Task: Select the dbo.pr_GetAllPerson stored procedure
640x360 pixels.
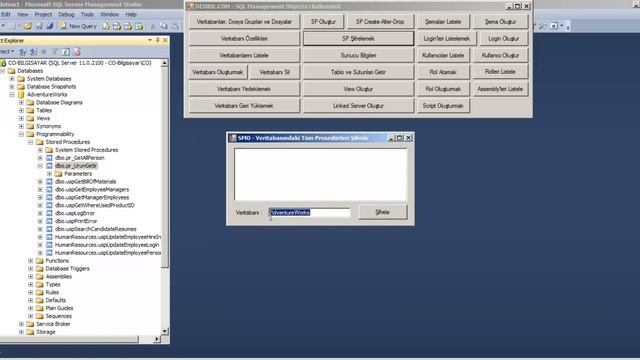Action: click(x=80, y=158)
